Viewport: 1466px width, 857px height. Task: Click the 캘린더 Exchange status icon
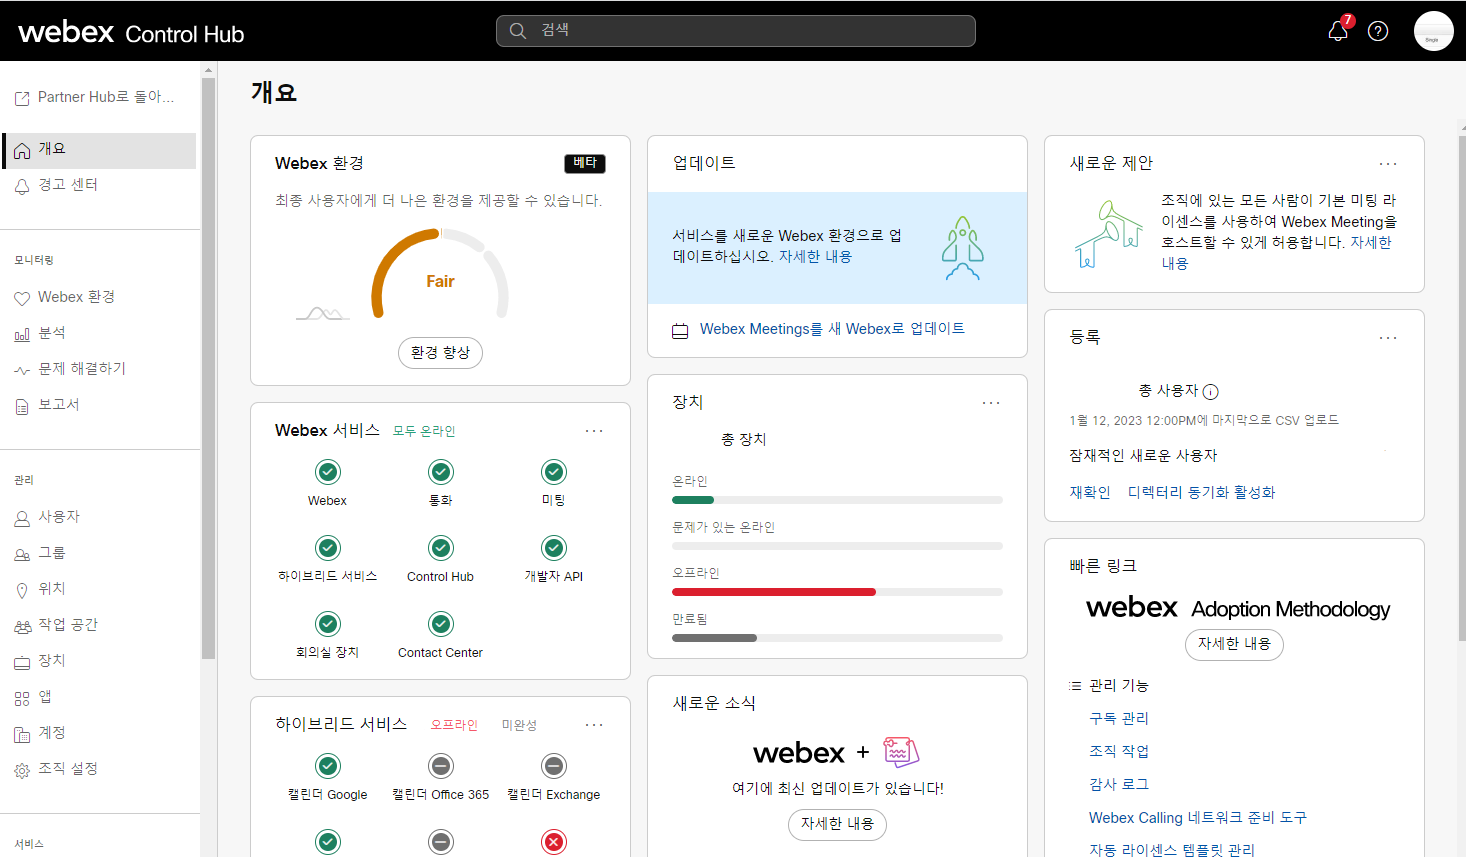(554, 766)
